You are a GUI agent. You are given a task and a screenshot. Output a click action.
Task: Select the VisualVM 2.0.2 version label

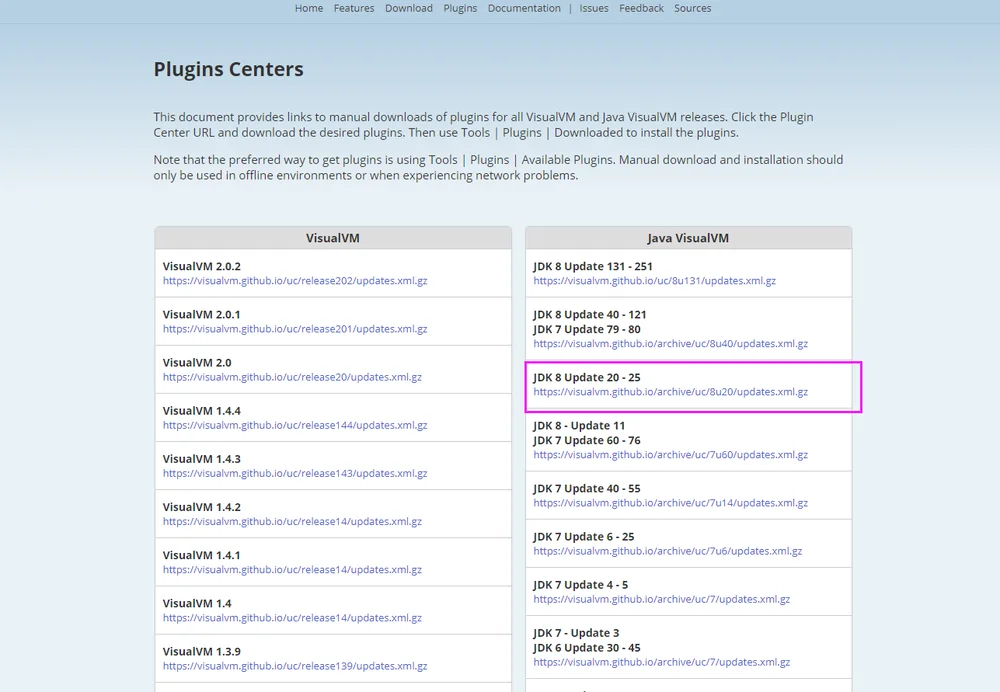coord(202,266)
